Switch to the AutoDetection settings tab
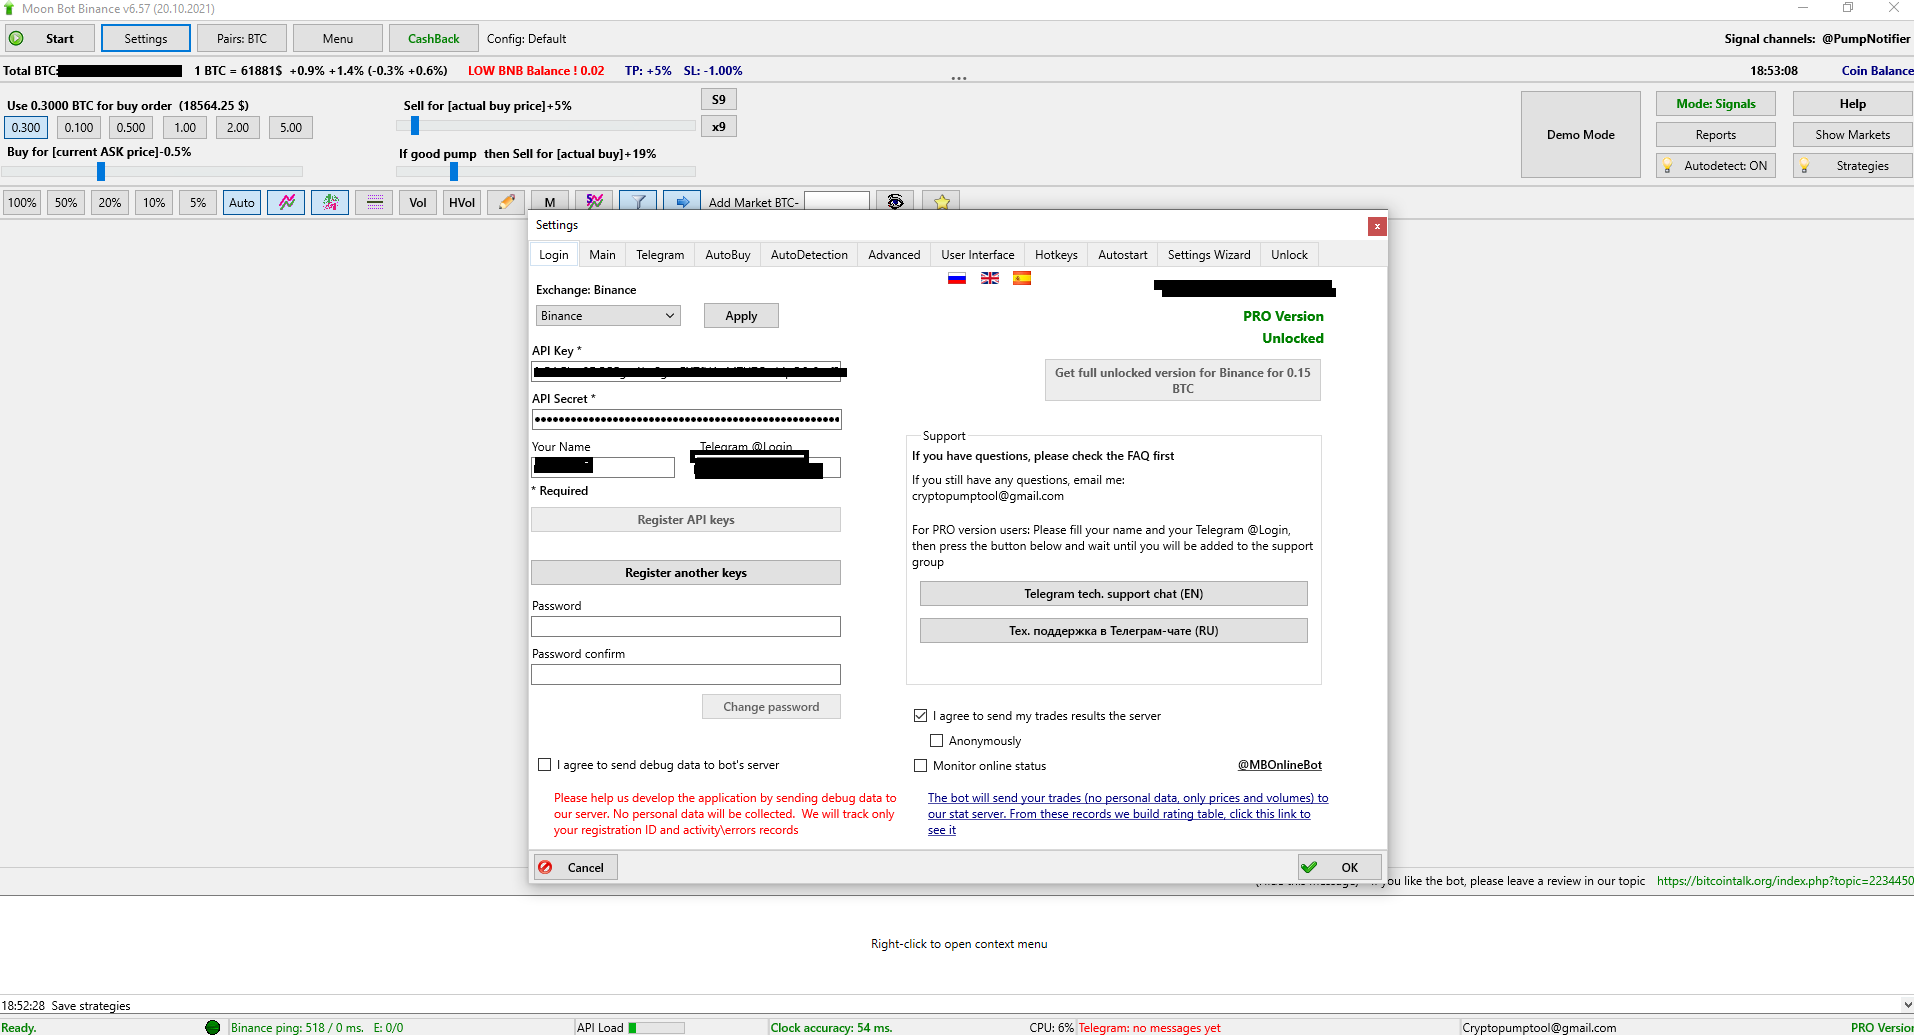Screen dimensions: 1914x1035 tap(808, 255)
